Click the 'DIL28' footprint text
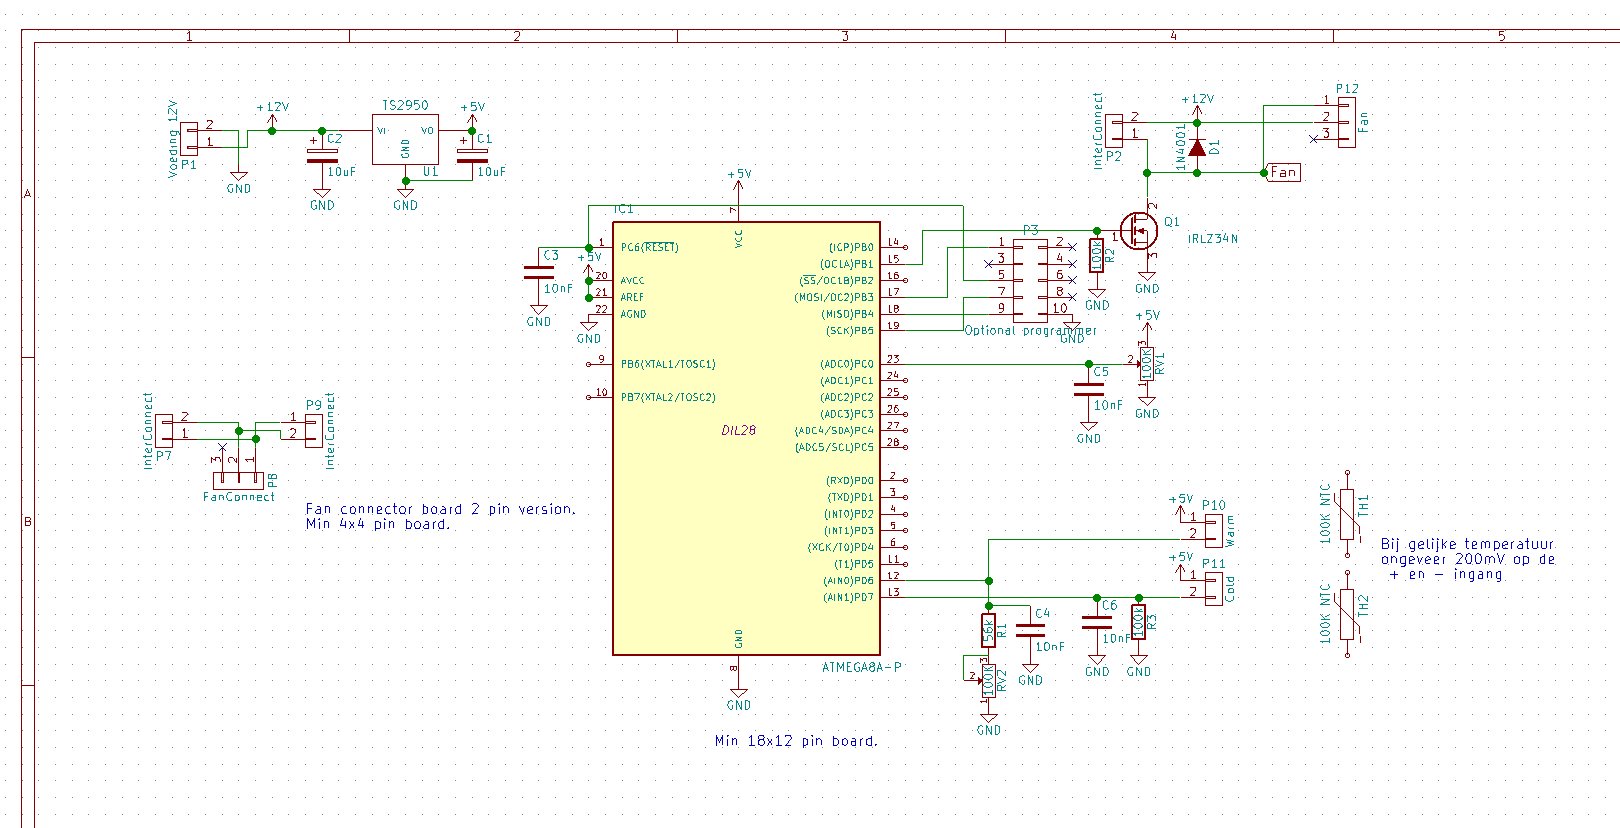The width and height of the screenshot is (1620, 828). 738,430
